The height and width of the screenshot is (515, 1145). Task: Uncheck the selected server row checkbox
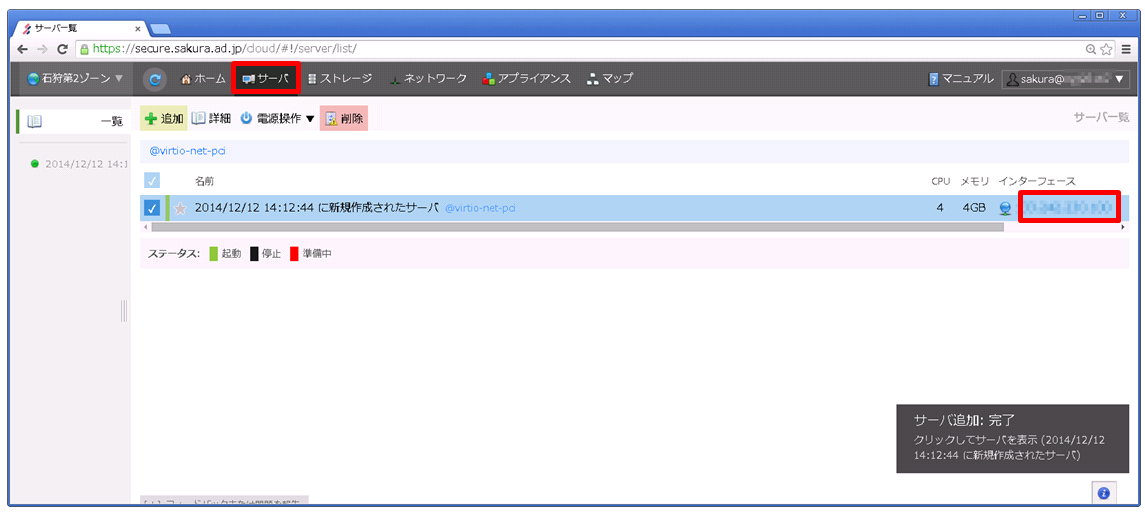(152, 208)
